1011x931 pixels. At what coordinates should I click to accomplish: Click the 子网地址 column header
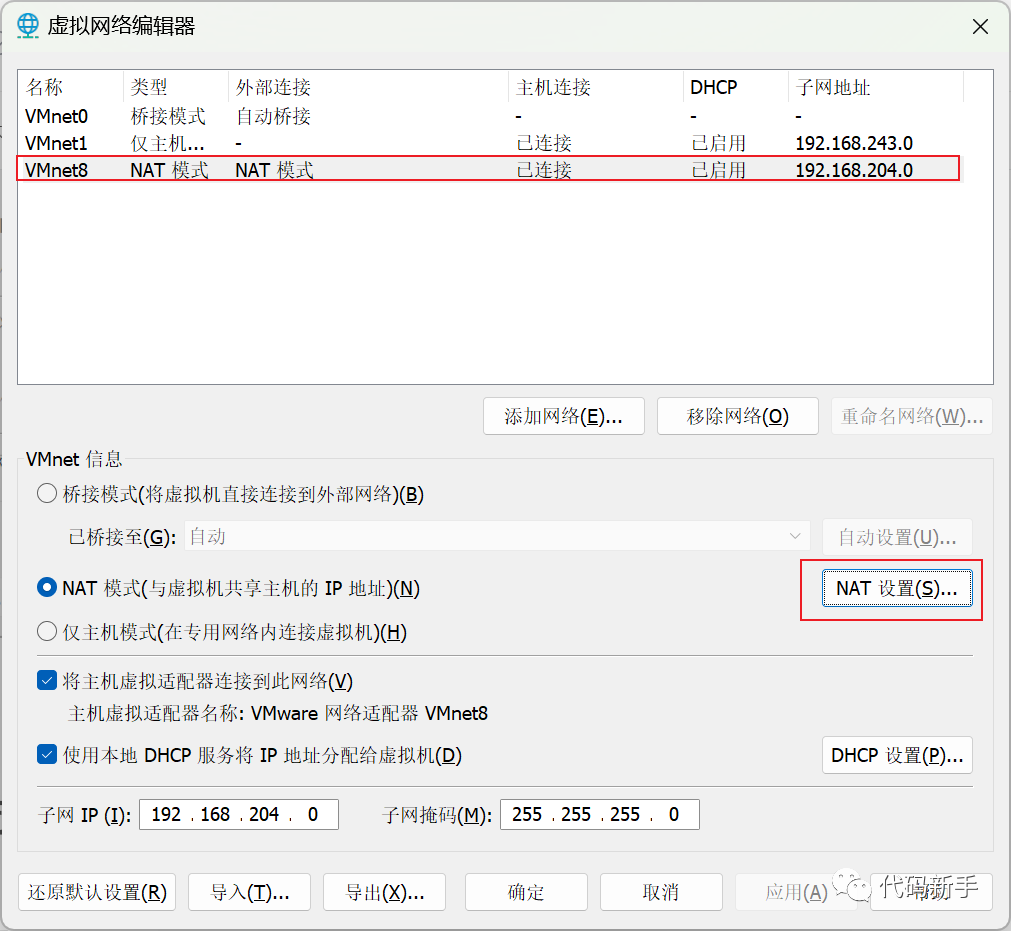876,87
